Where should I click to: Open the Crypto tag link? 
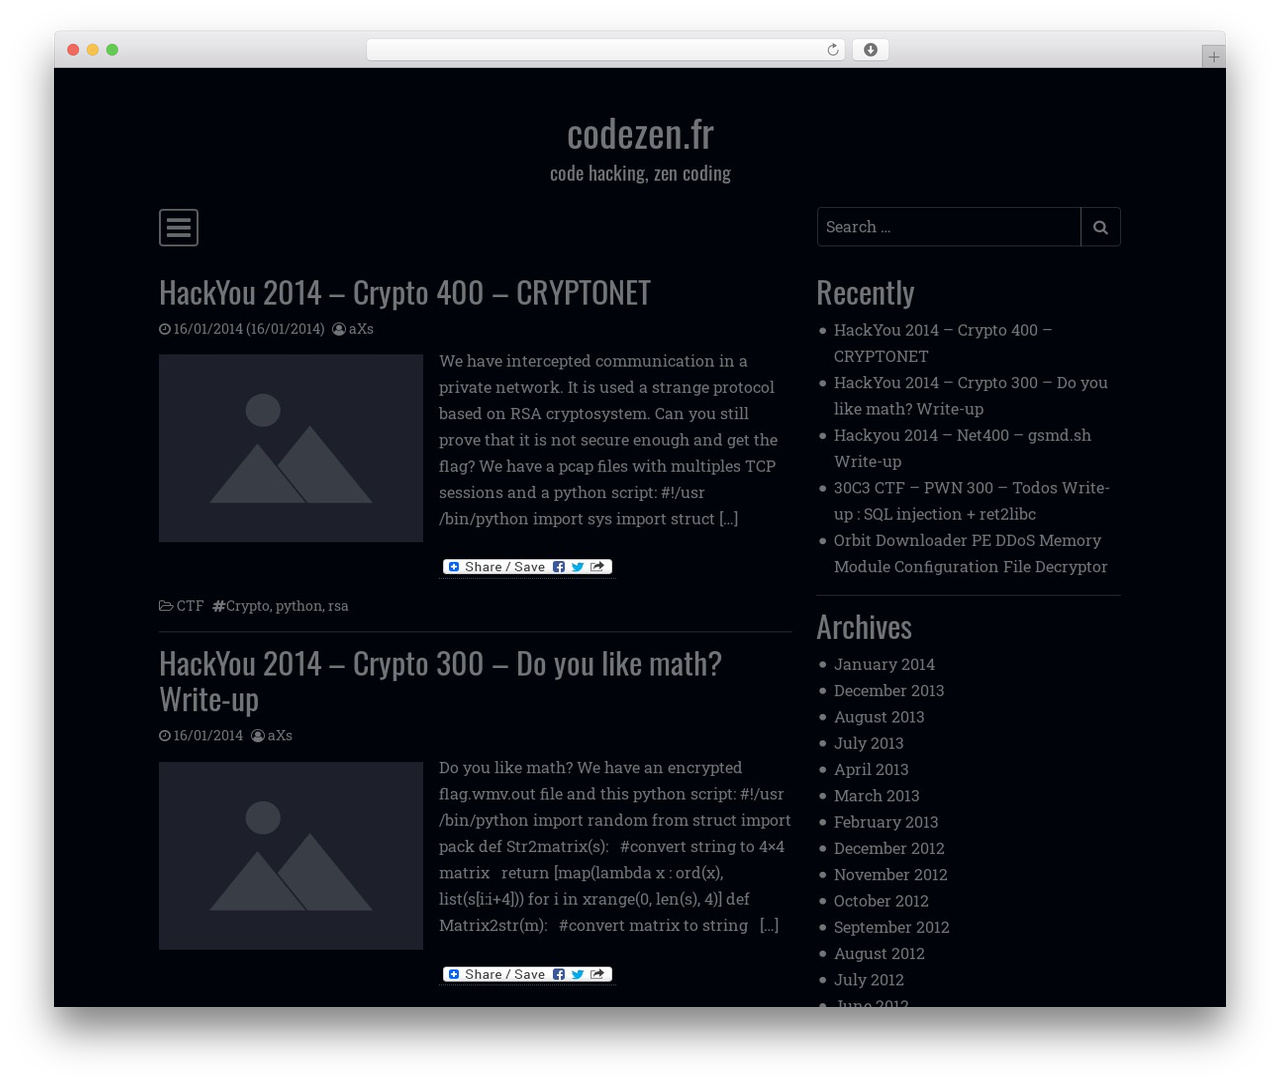pyautogui.click(x=248, y=606)
